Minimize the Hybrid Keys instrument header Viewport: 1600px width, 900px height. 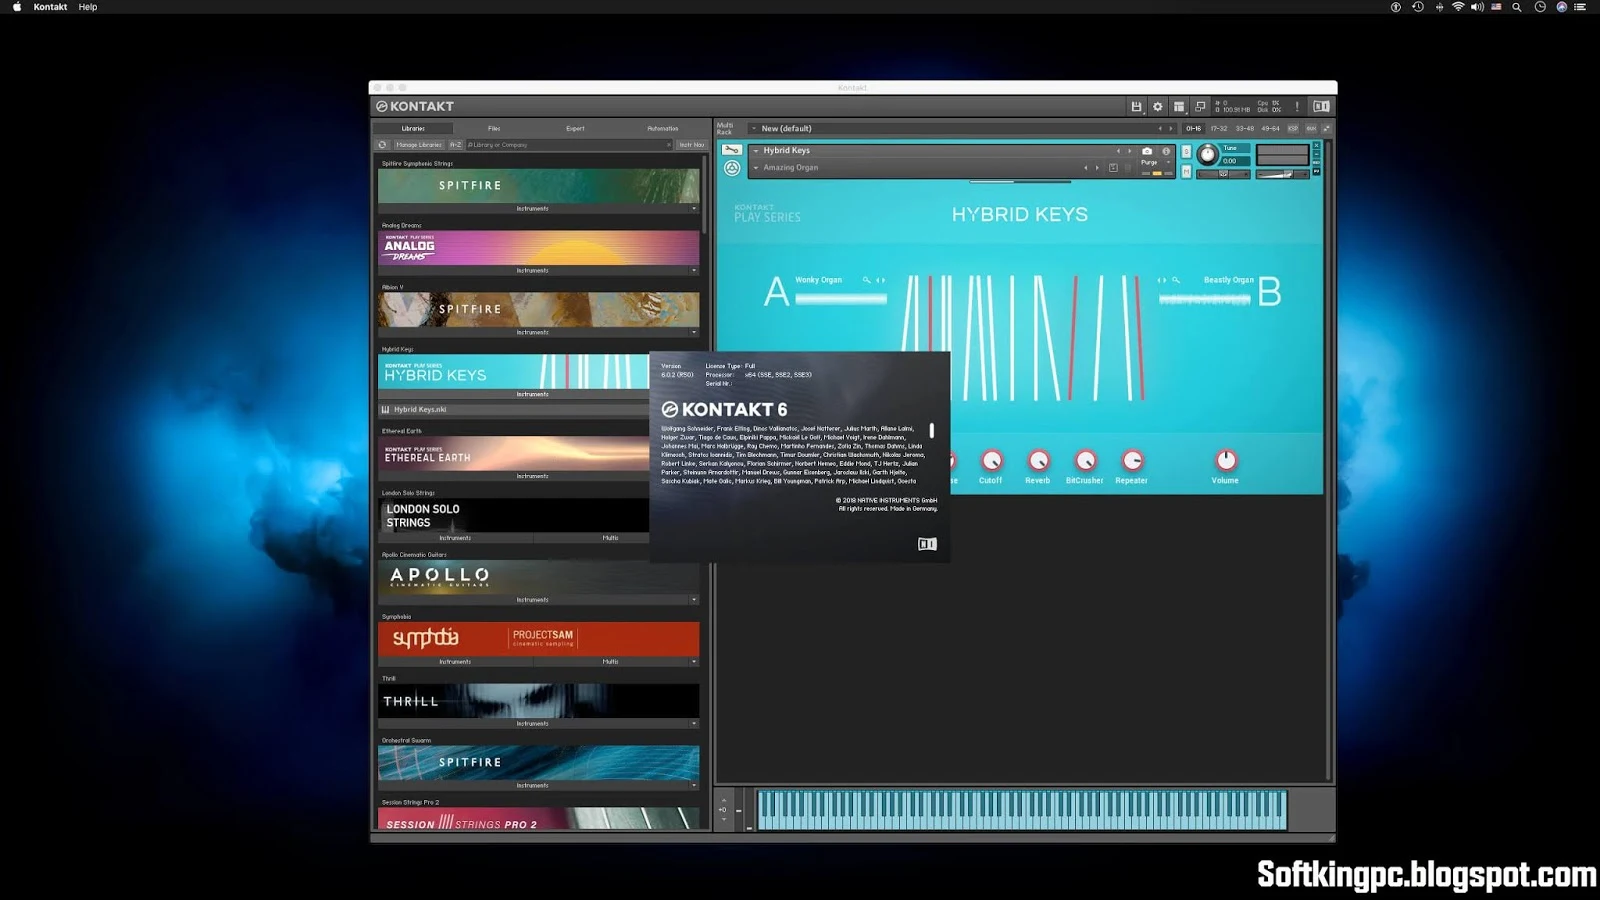[x=1316, y=154]
